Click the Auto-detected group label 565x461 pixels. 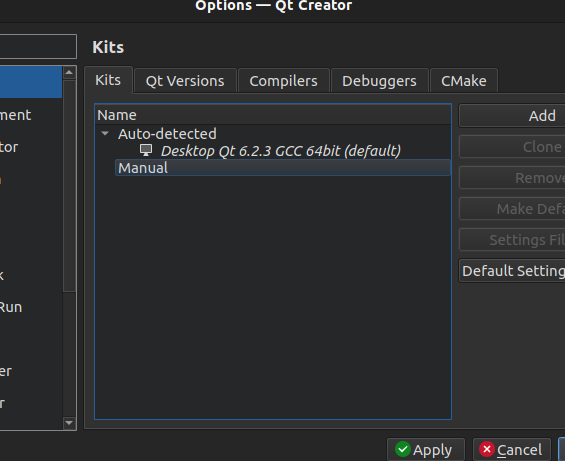167,134
